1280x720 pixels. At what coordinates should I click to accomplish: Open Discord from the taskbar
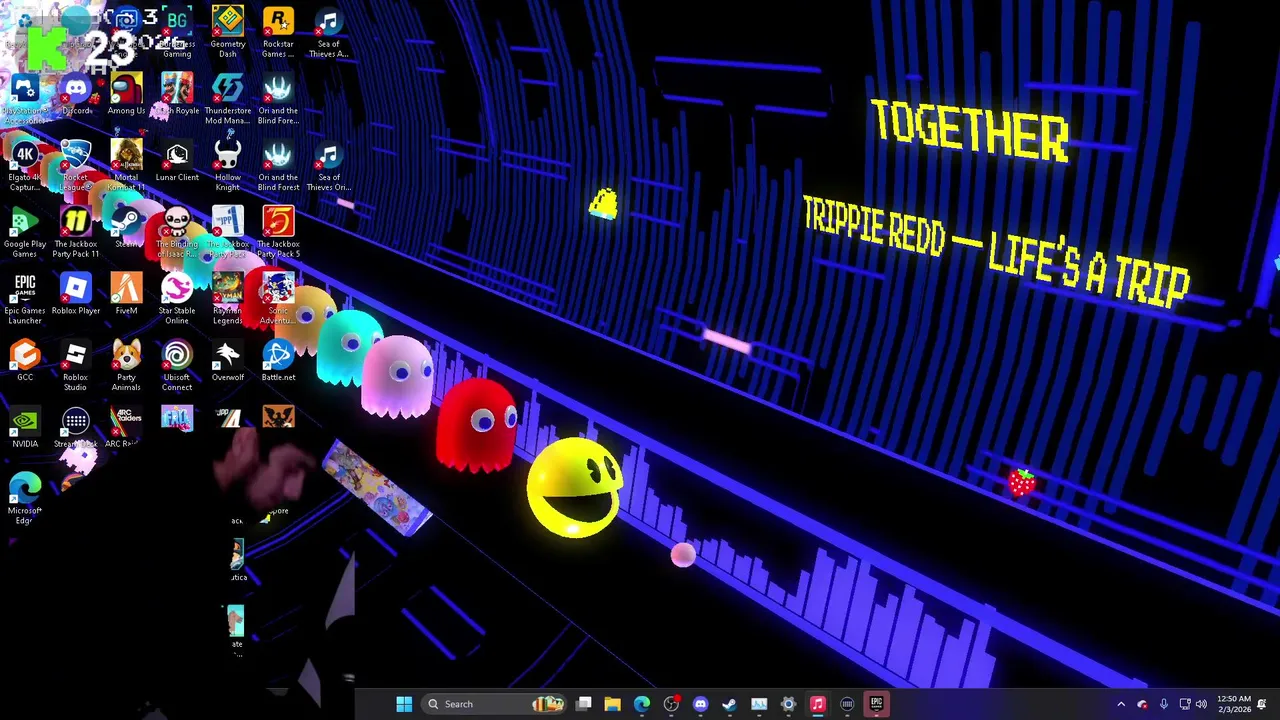pyautogui.click(x=700, y=704)
